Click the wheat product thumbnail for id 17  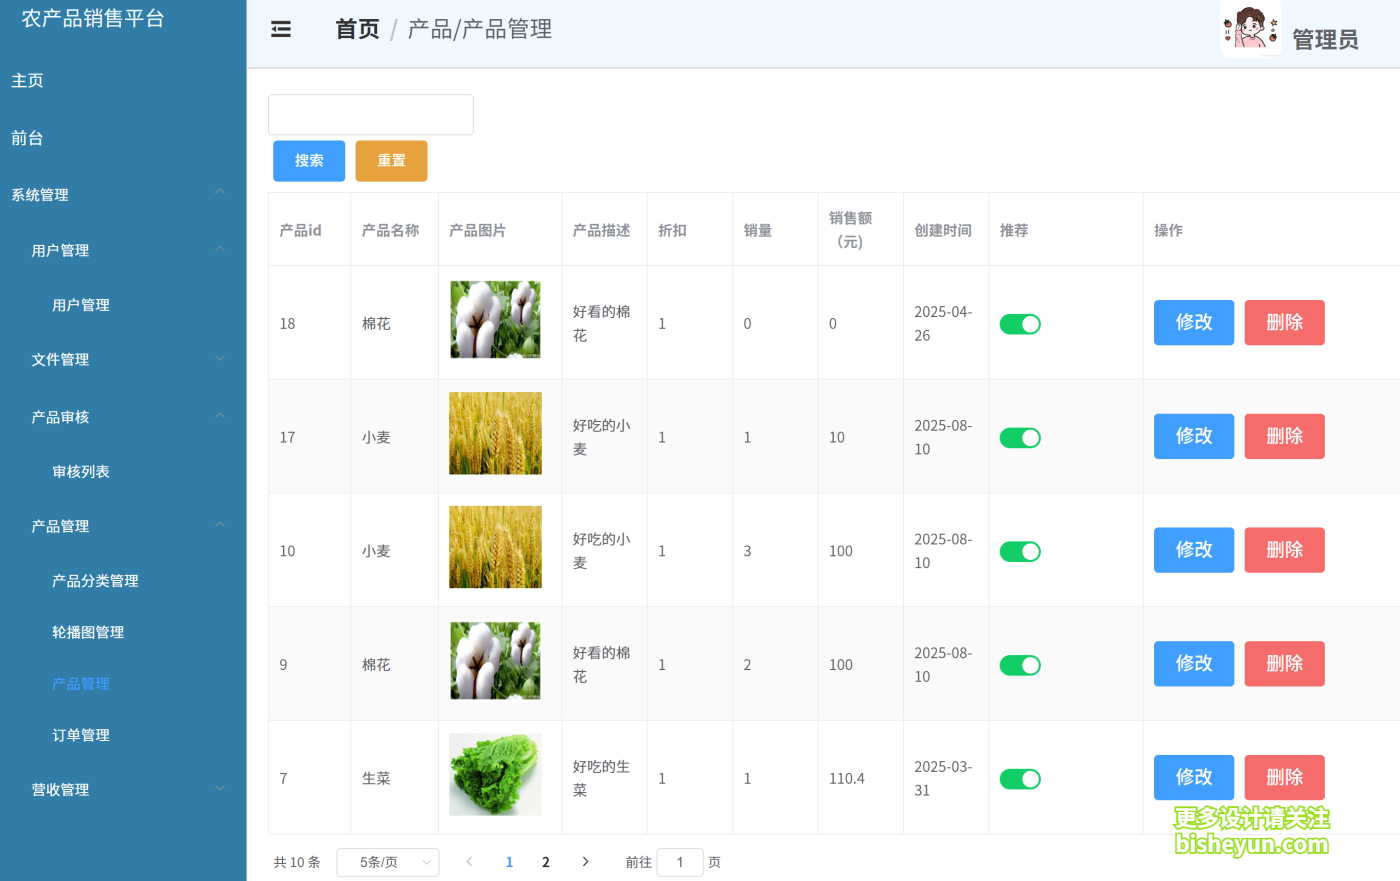click(x=495, y=433)
